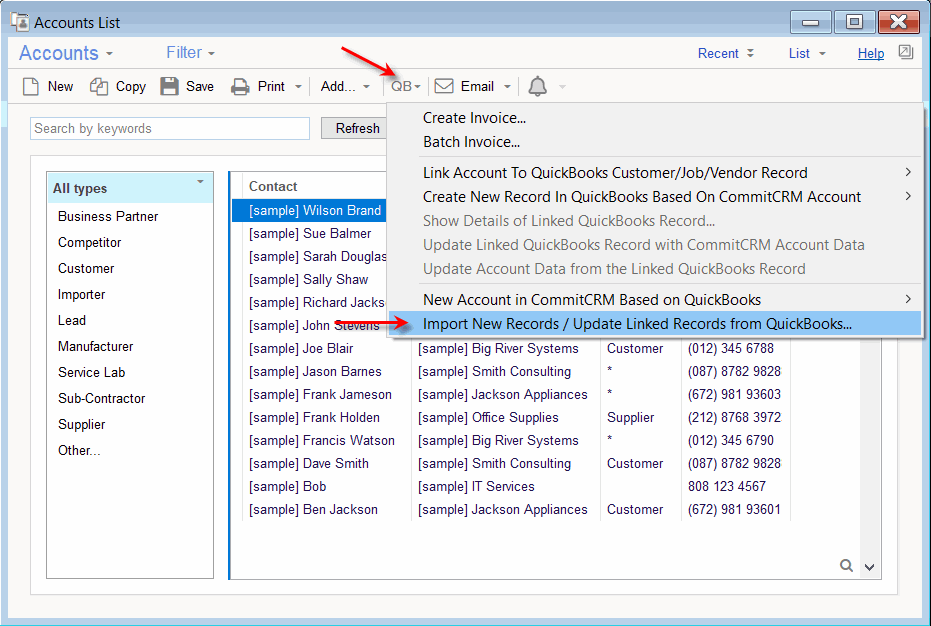
Task: Select Import New Records / Update Linked Records
Action: (637, 324)
